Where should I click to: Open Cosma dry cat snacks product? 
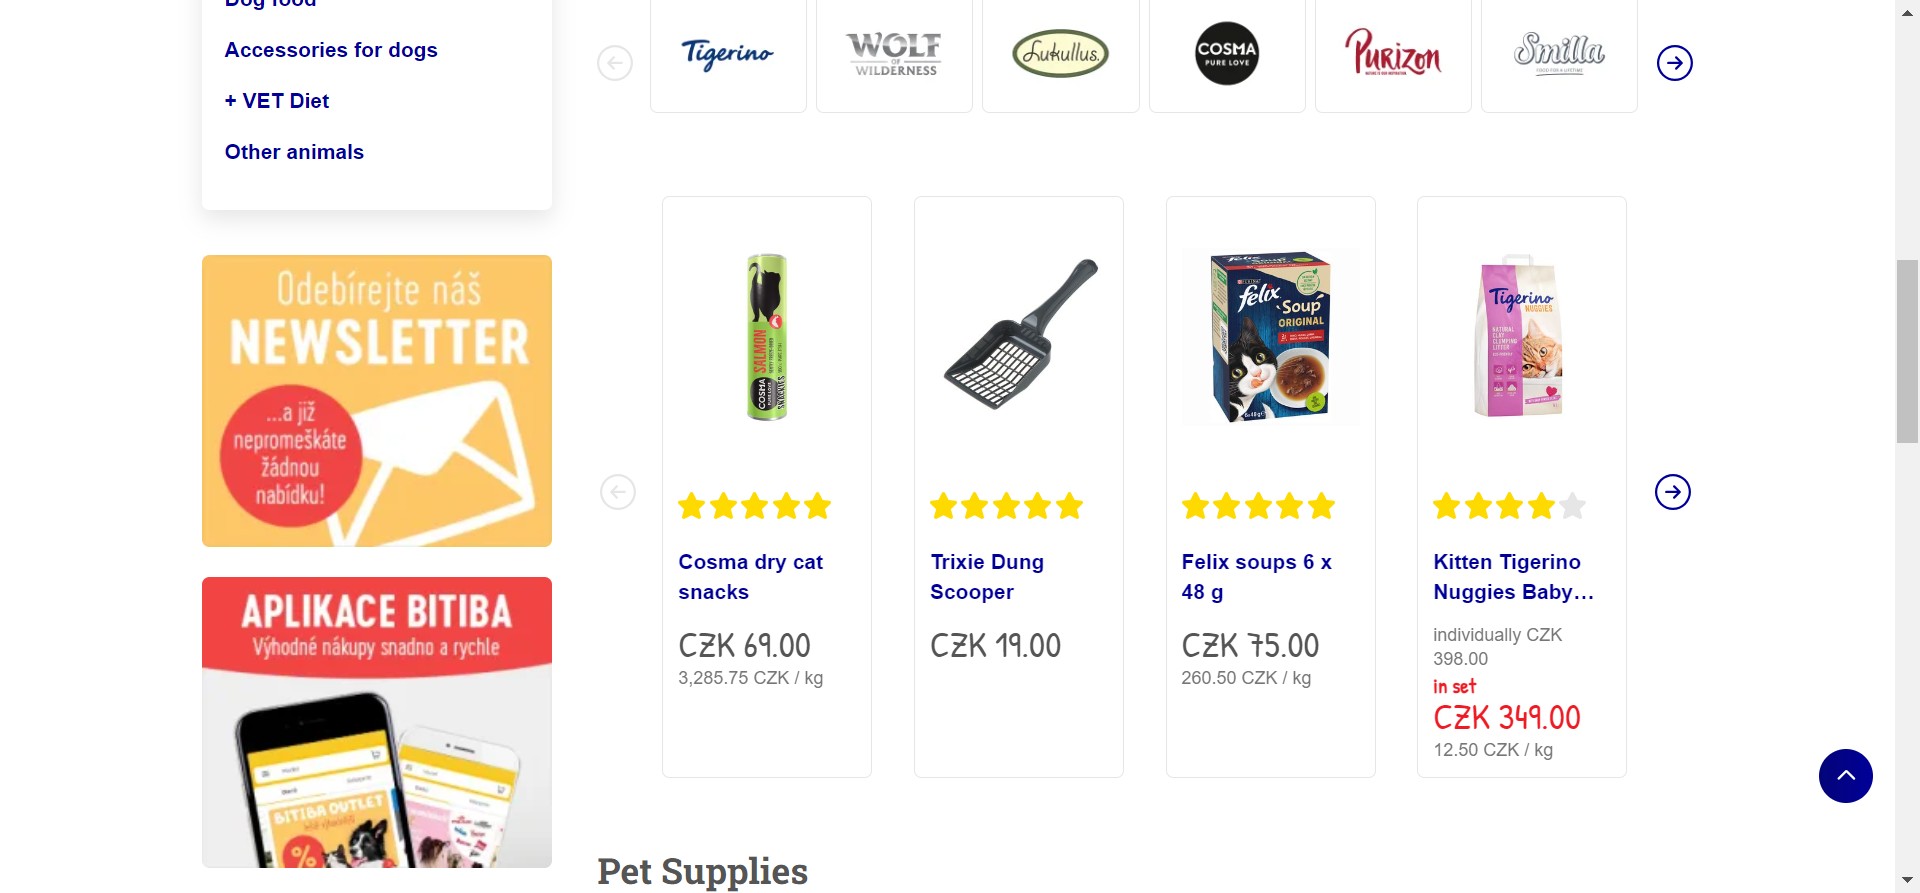[x=750, y=577]
